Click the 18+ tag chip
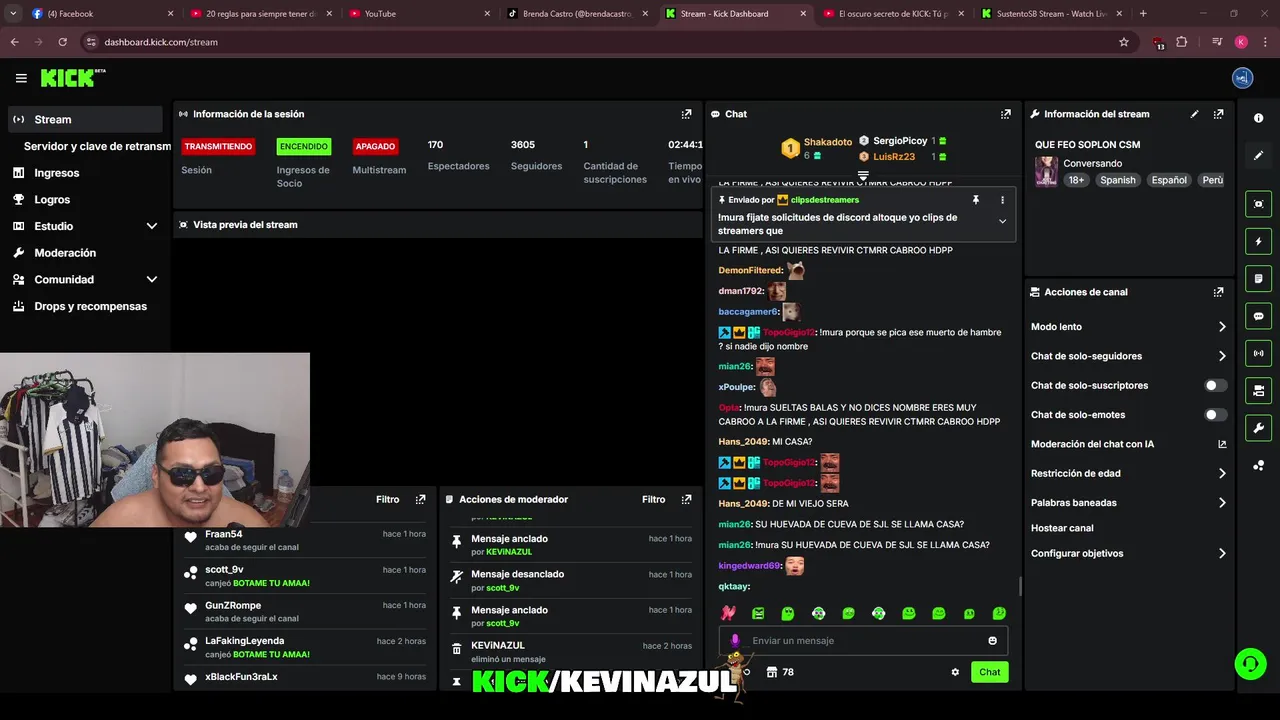This screenshot has width=1280, height=720. pos(1076,180)
